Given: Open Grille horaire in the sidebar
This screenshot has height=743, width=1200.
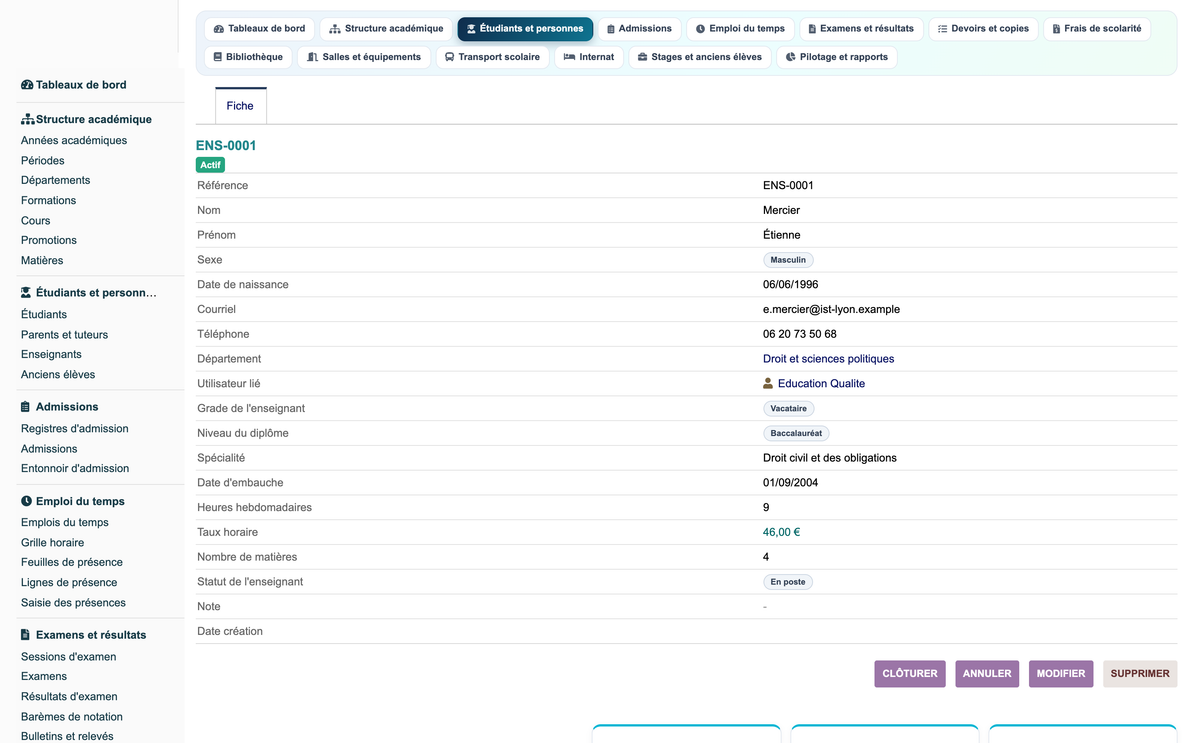Looking at the screenshot, I should (53, 543).
